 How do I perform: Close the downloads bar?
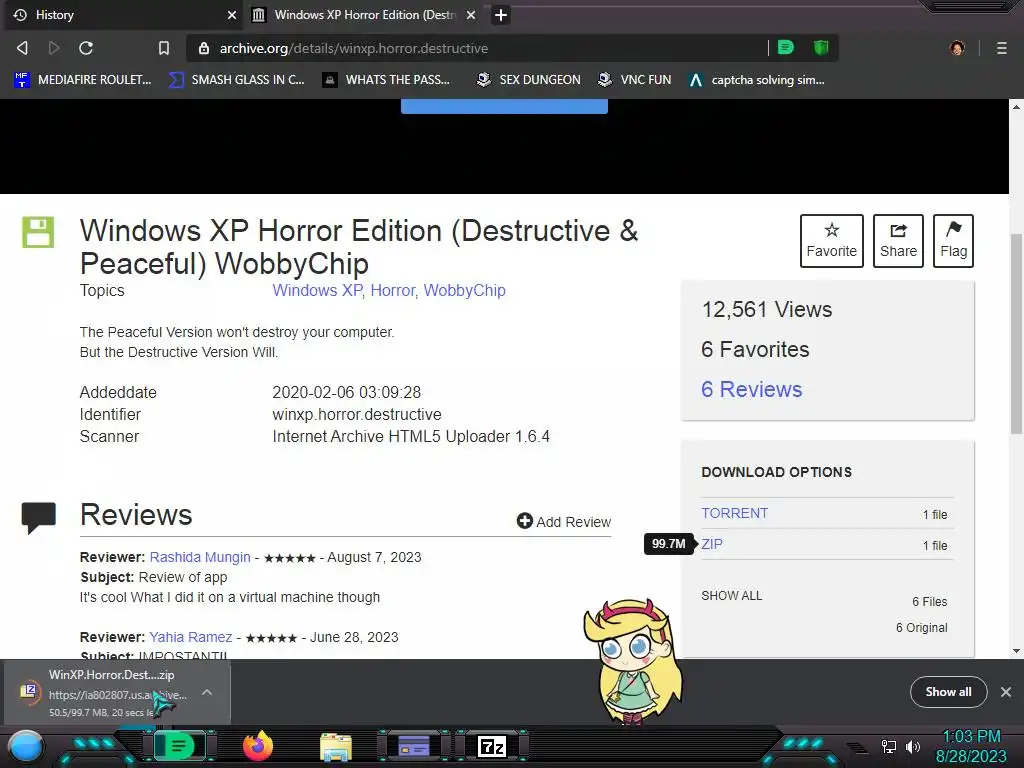pos(1006,692)
